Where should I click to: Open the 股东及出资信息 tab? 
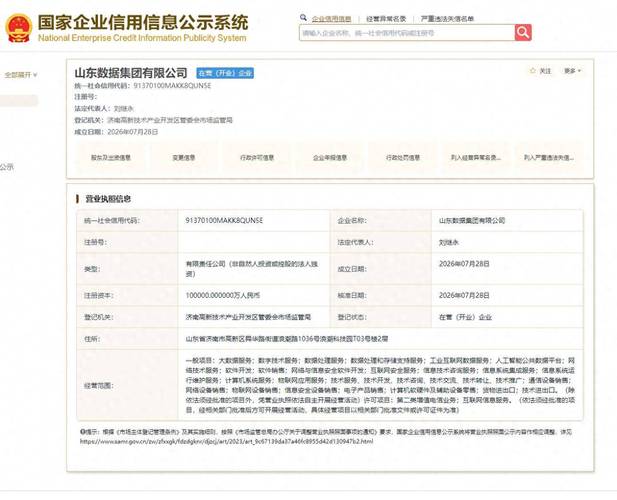click(111, 158)
